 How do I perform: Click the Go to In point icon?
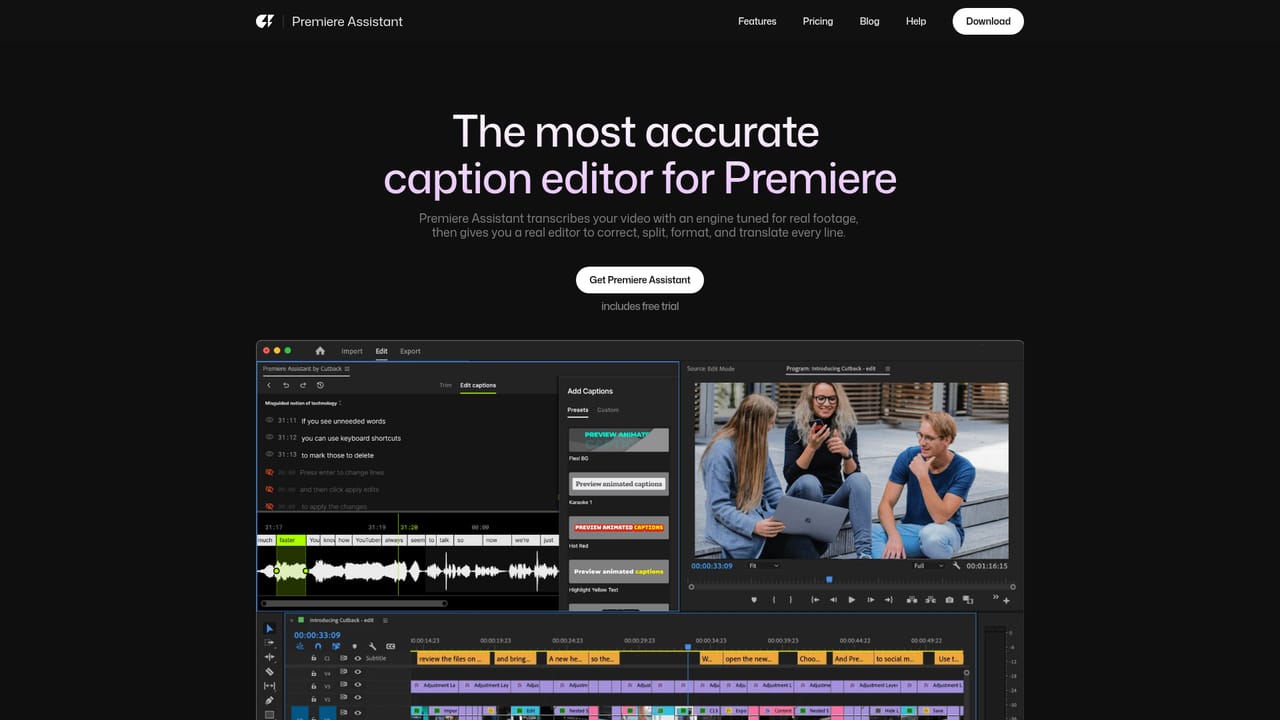[x=815, y=600]
